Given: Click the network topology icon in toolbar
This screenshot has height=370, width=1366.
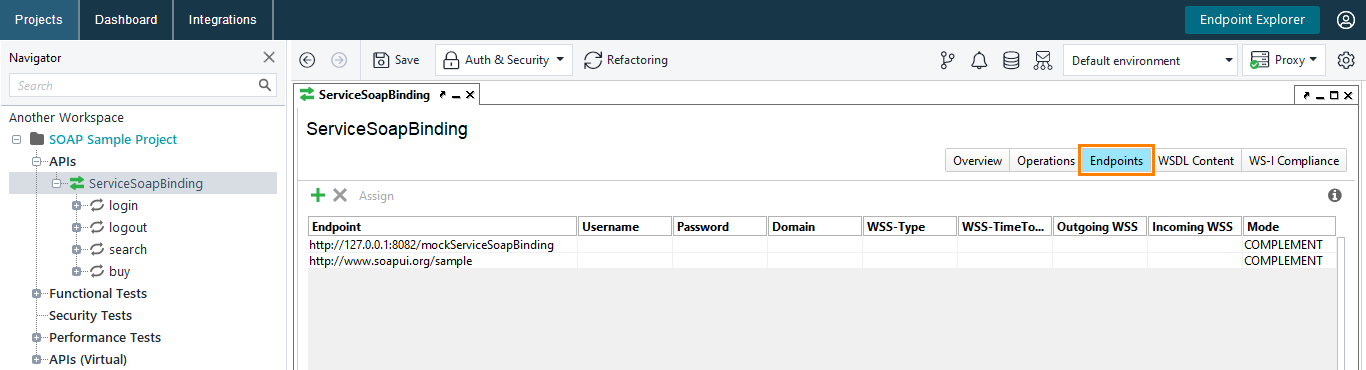Looking at the screenshot, I should [x=1043, y=60].
